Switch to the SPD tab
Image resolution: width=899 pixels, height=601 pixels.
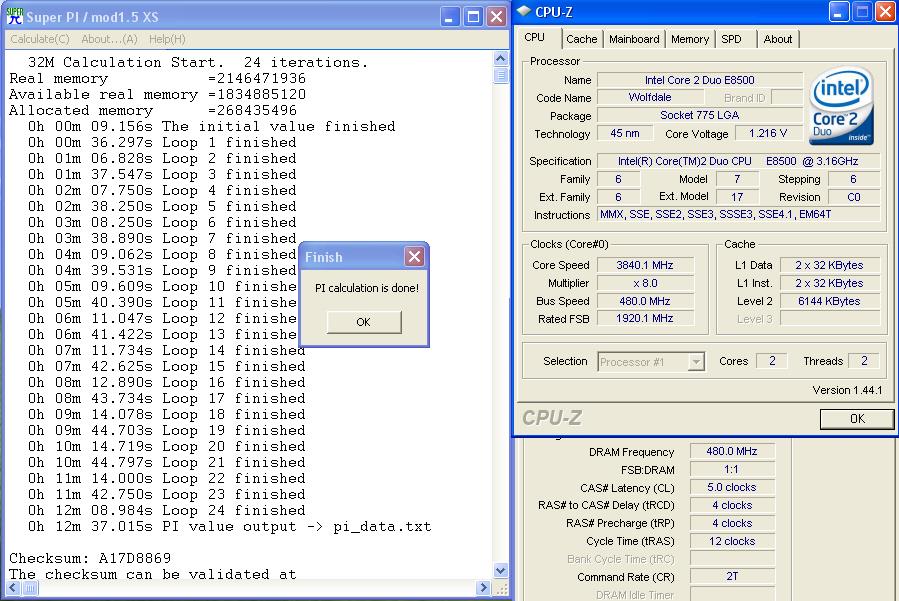point(731,39)
